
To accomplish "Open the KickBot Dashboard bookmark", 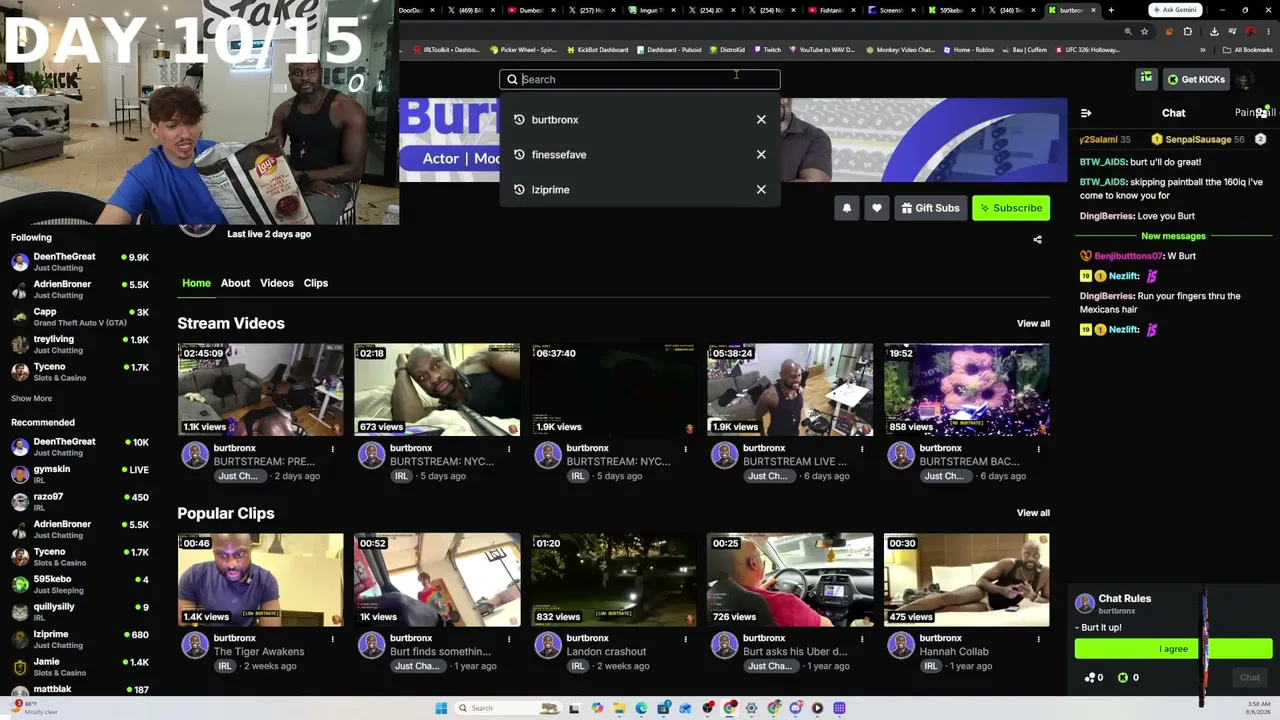I will tap(598, 50).
